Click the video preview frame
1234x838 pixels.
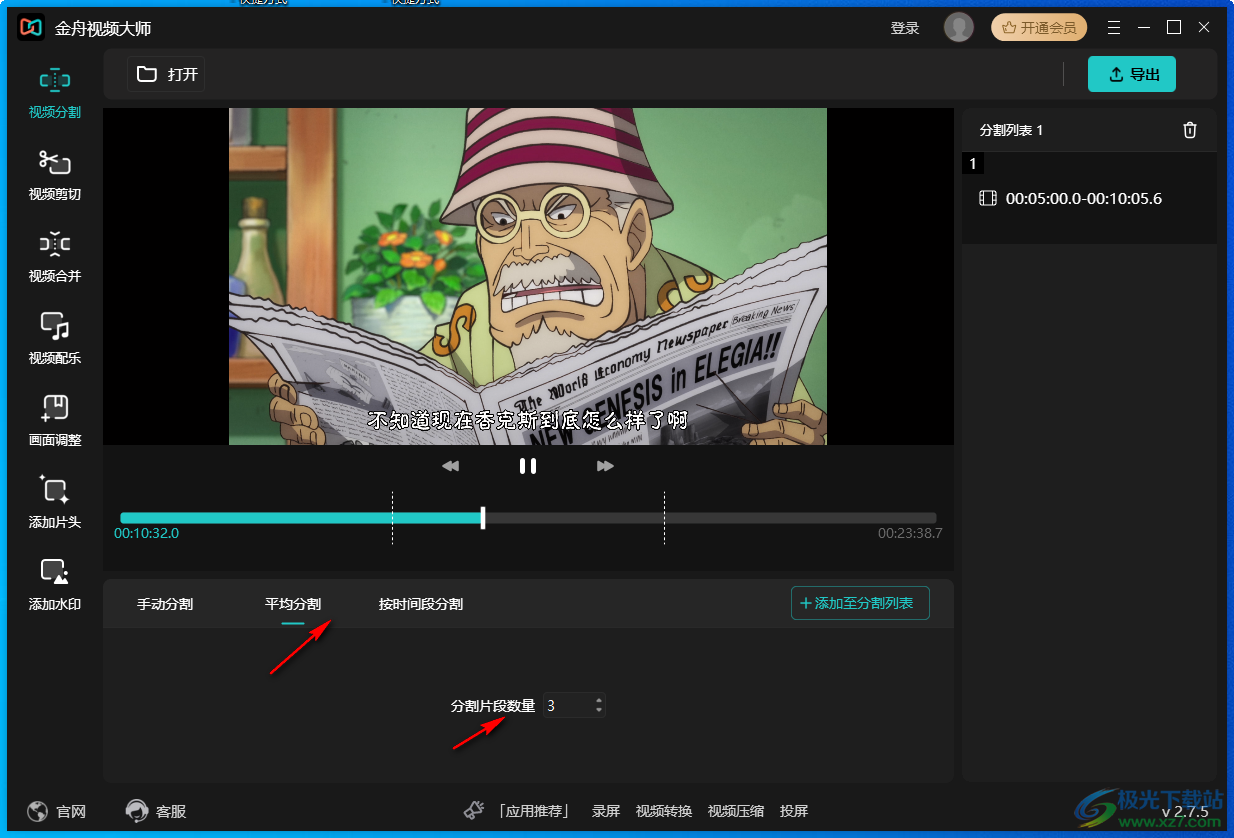click(x=528, y=276)
